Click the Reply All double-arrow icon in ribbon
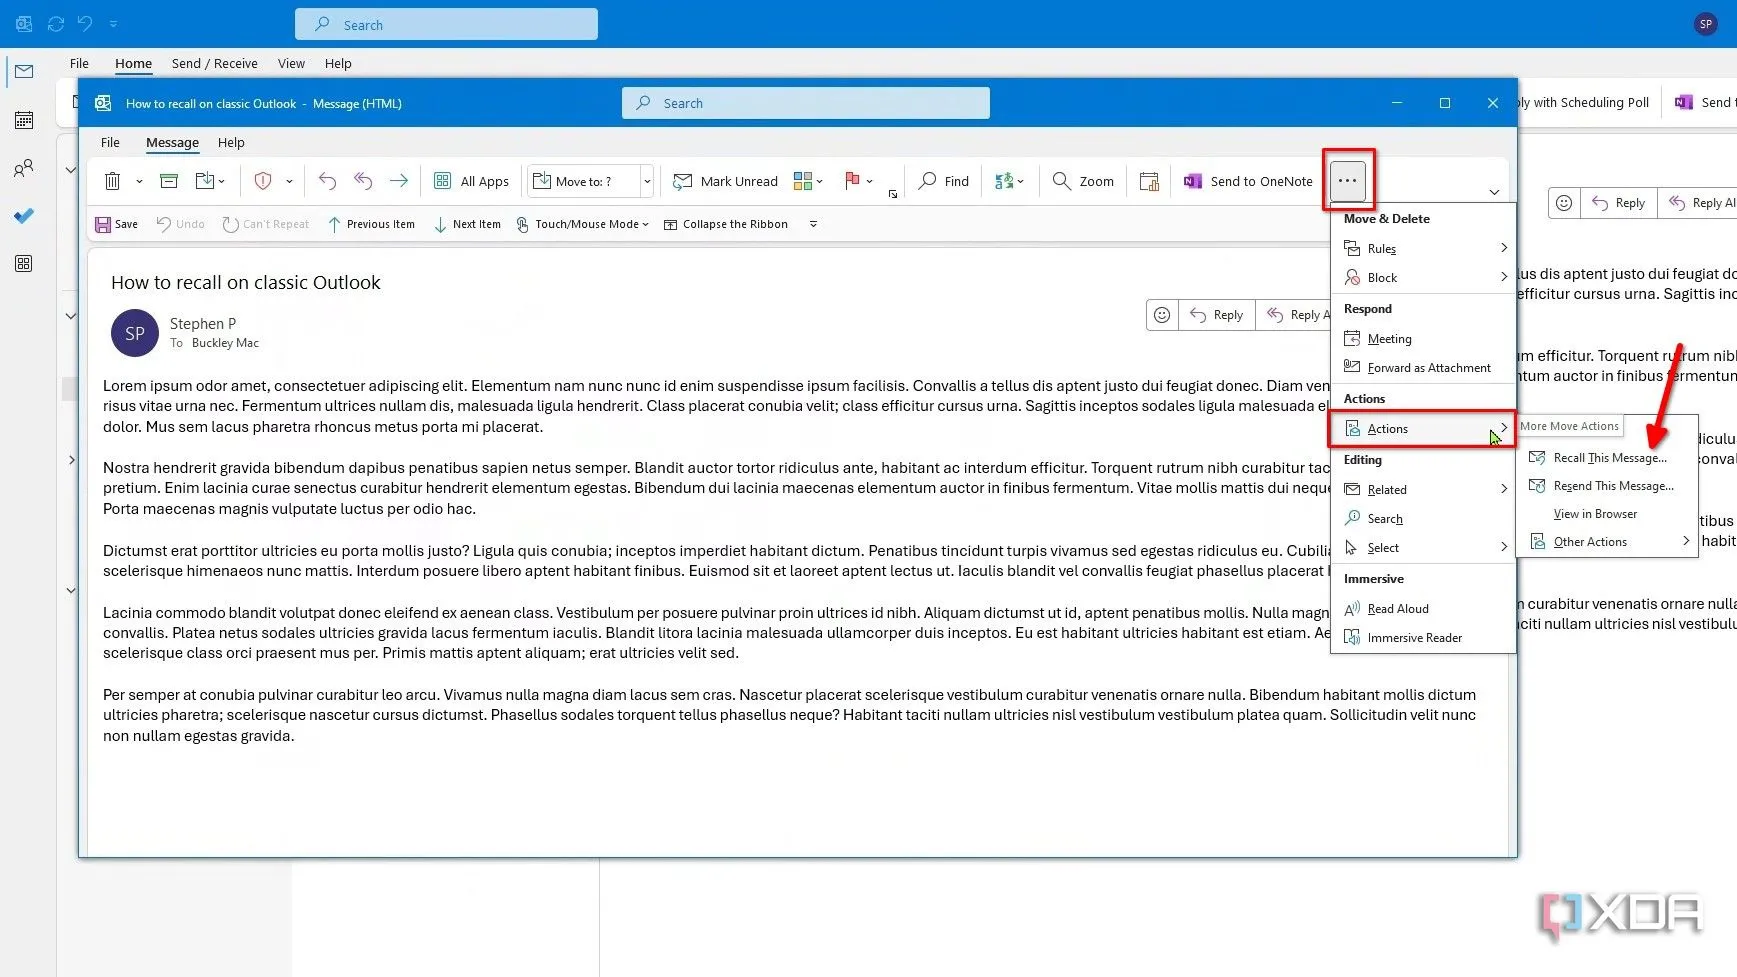1737x977 pixels. pyautogui.click(x=363, y=181)
